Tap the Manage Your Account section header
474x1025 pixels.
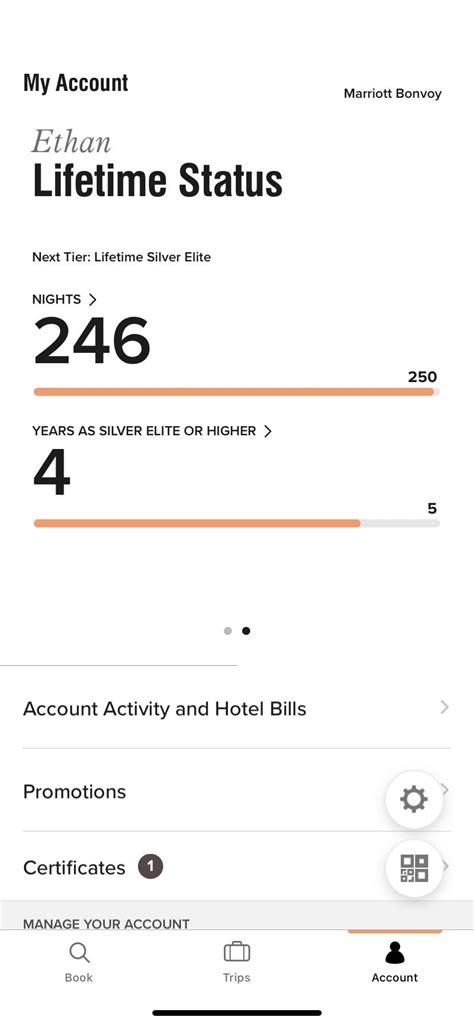[x=106, y=924]
